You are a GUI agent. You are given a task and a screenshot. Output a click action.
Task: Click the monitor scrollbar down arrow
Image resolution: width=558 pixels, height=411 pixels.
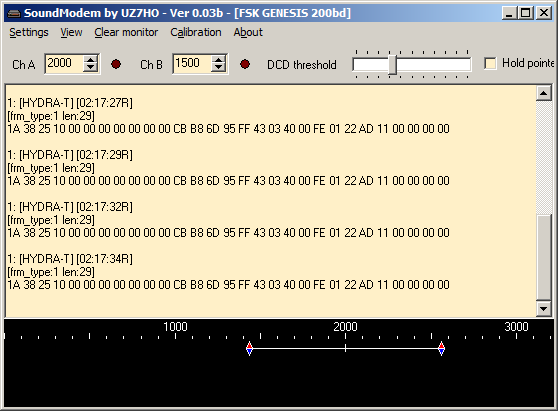point(543,309)
